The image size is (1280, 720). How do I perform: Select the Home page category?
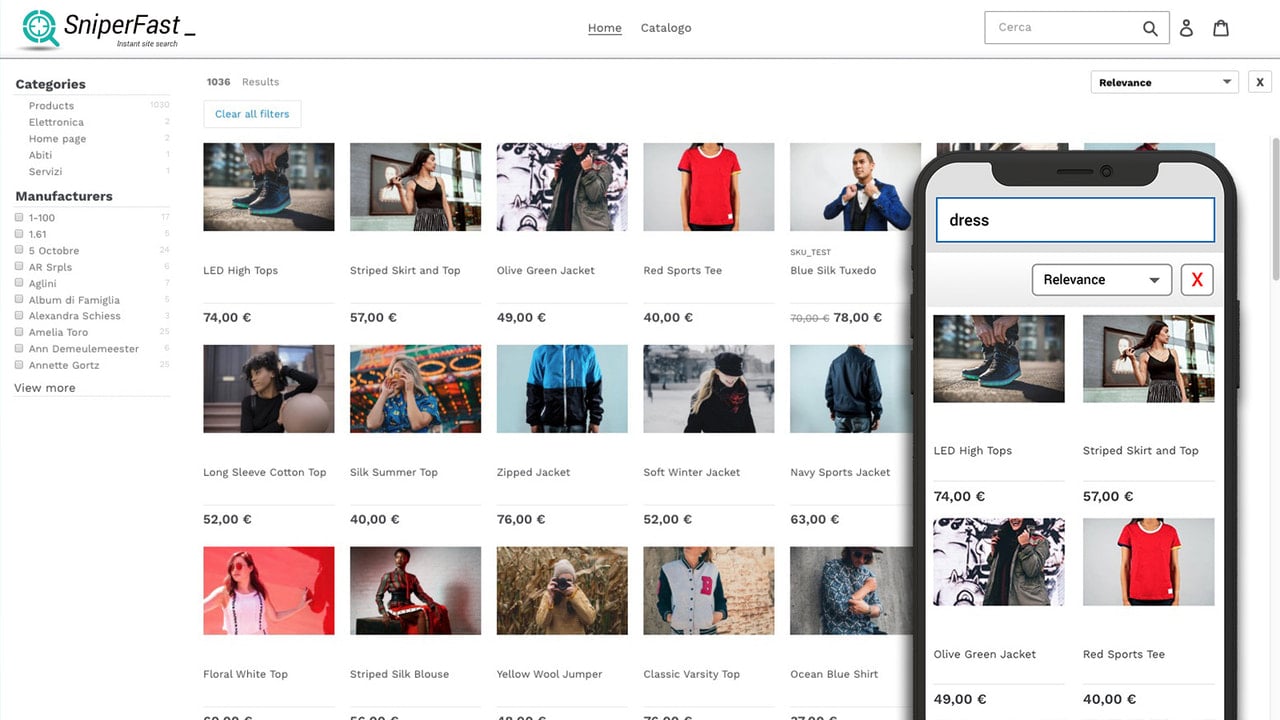[x=57, y=139]
